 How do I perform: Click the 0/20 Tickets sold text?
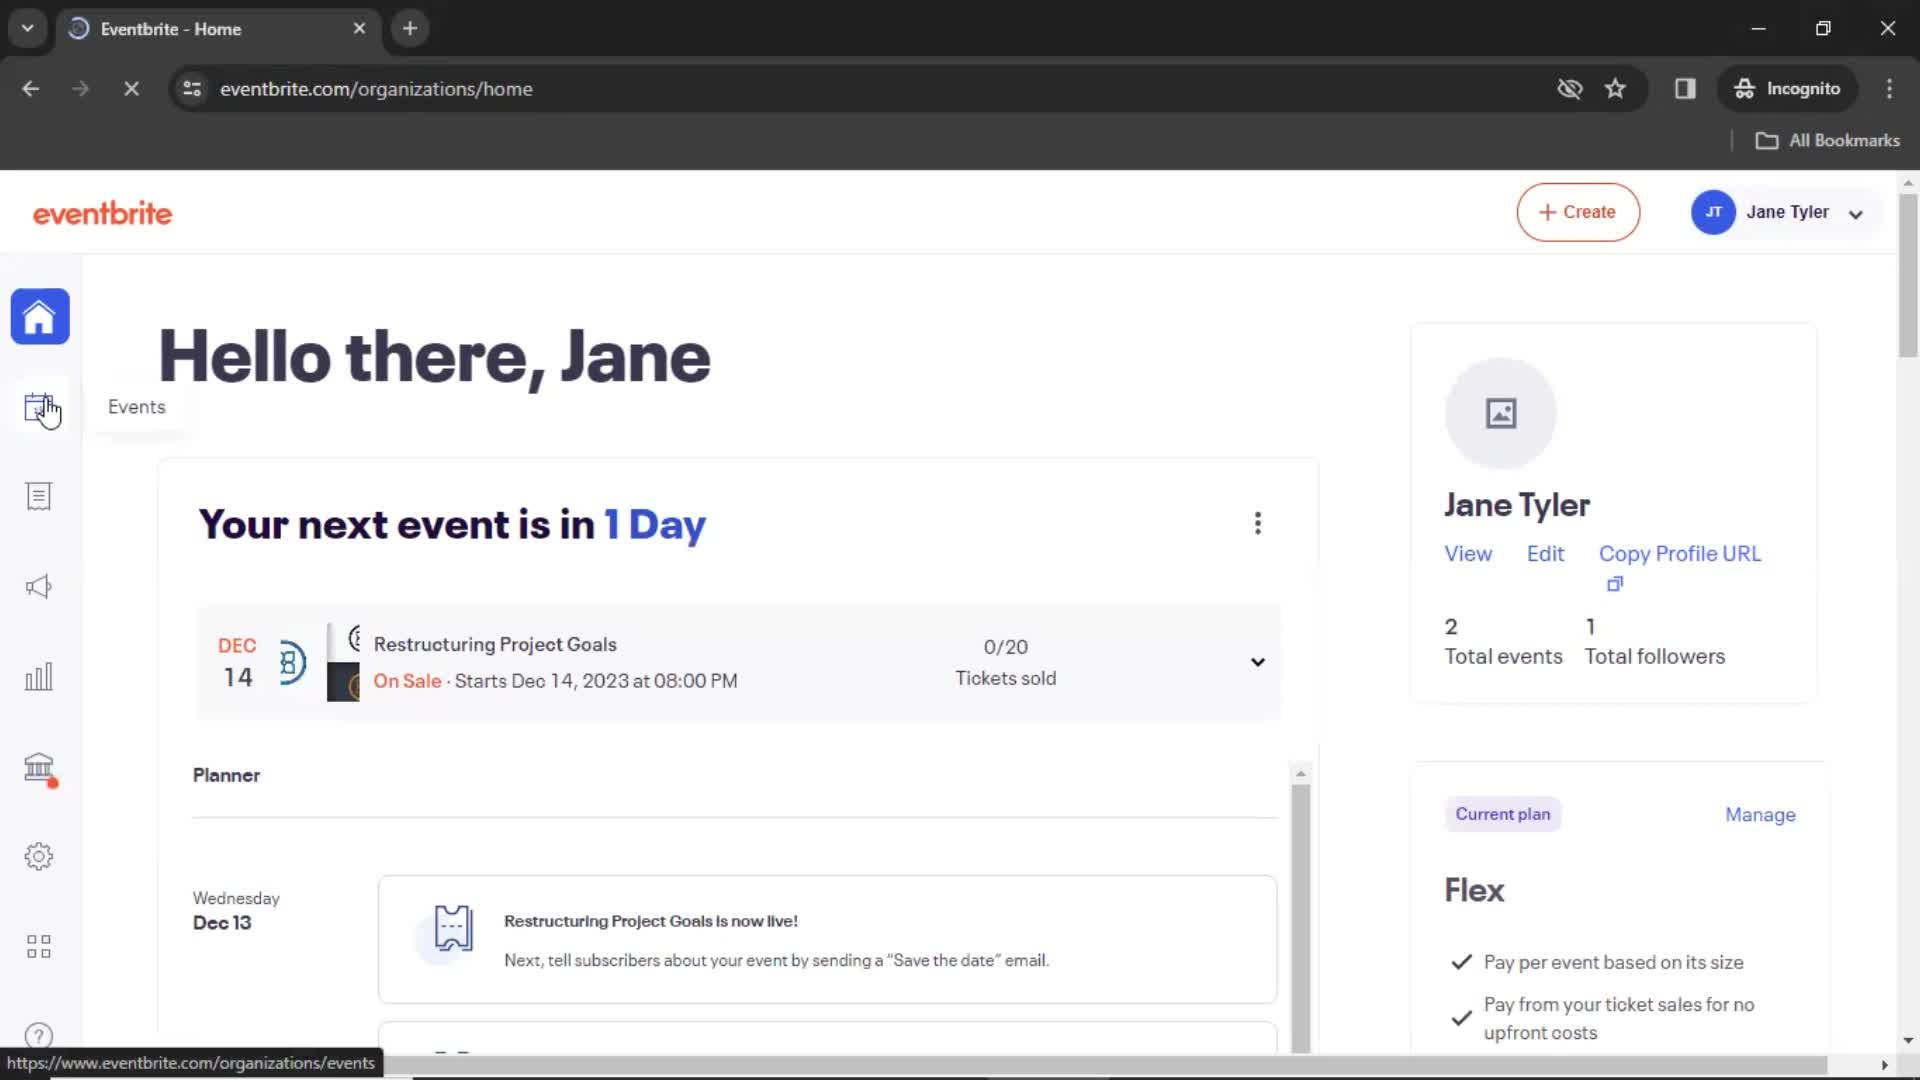point(1005,662)
